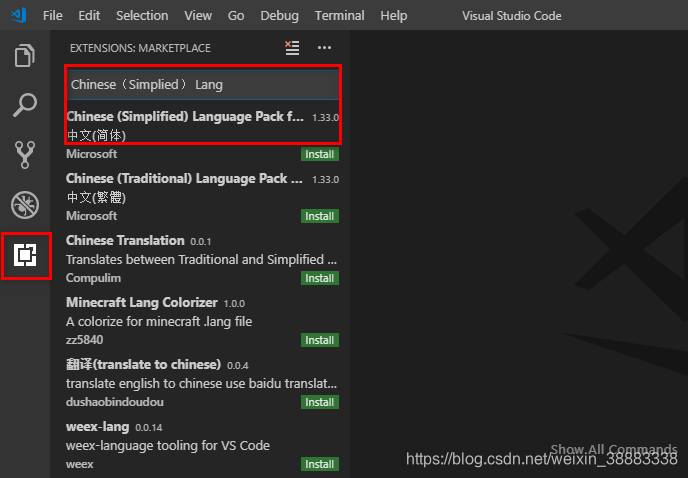This screenshot has width=688, height=478.
Task: Select the Chinese Translation extension title
Action: tap(125, 241)
